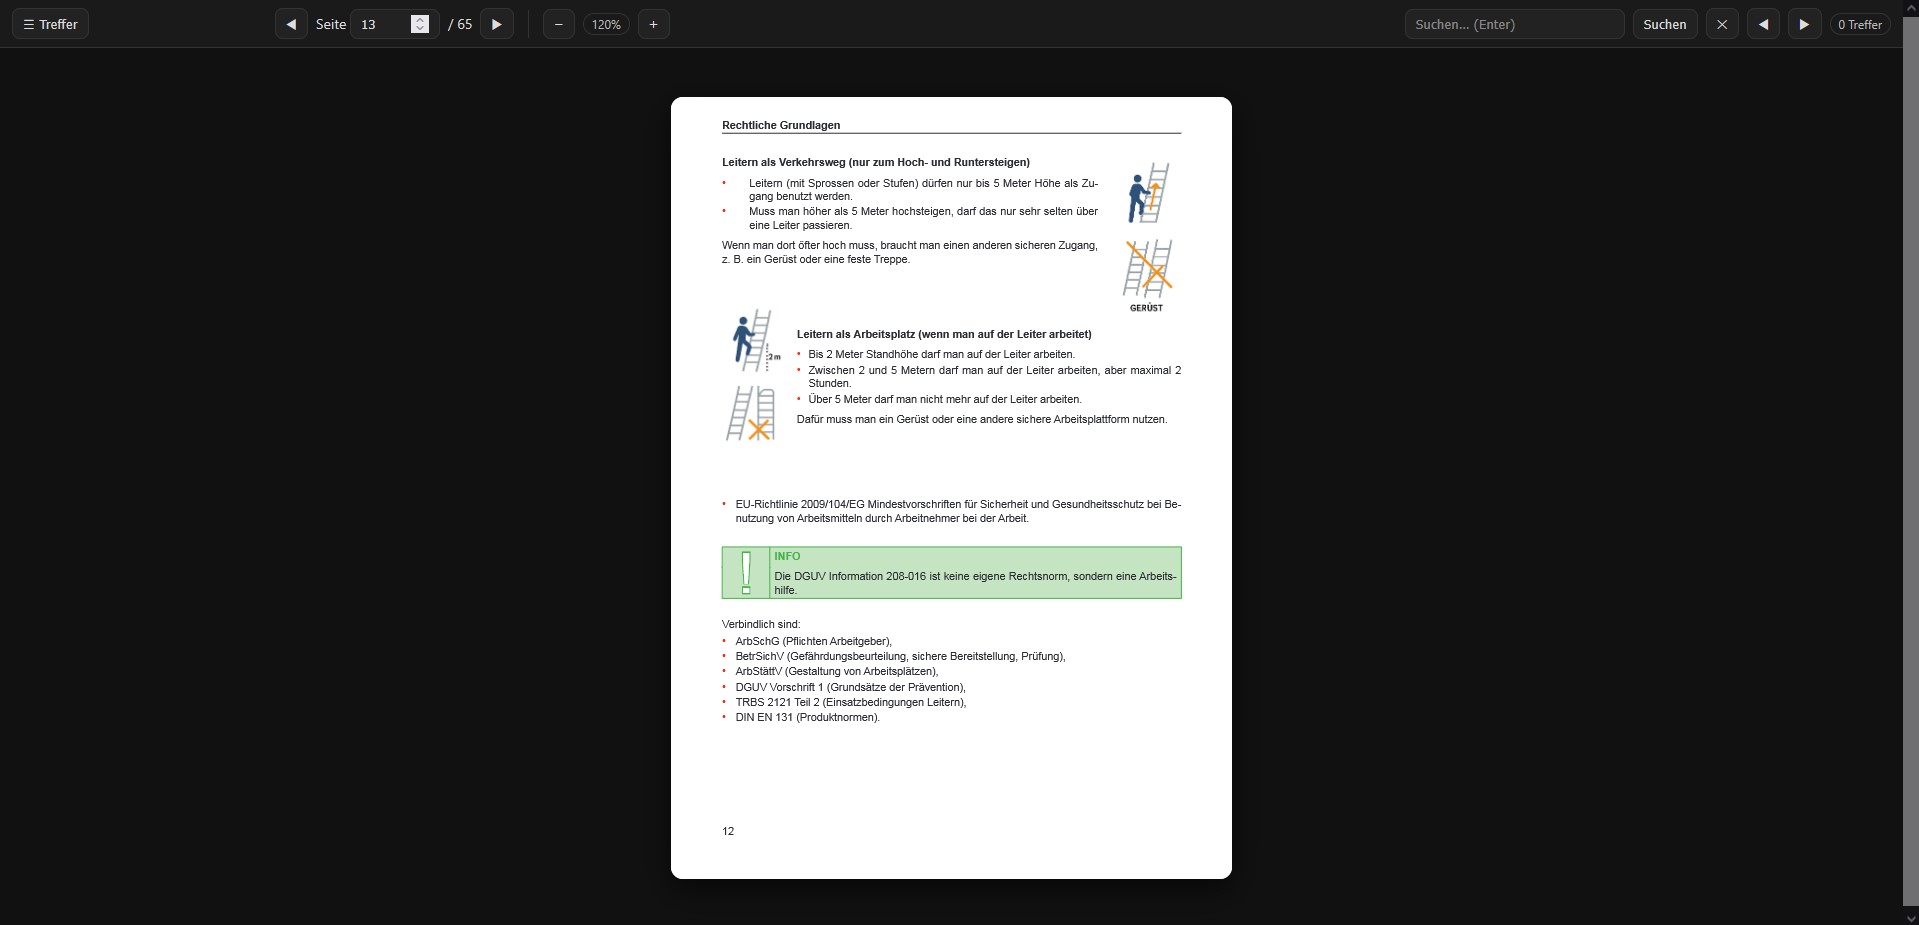The height and width of the screenshot is (925, 1919).
Task: Increase page number with stepper up arrow
Action: [x=420, y=19]
